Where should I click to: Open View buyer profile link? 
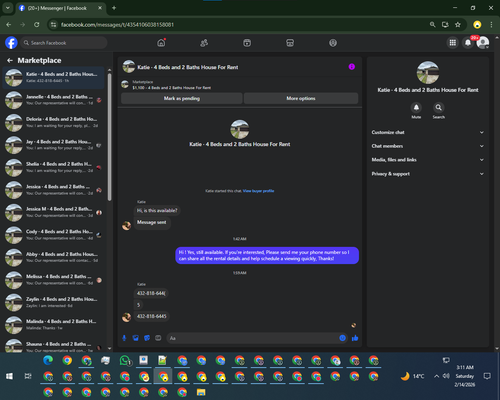[x=258, y=191]
